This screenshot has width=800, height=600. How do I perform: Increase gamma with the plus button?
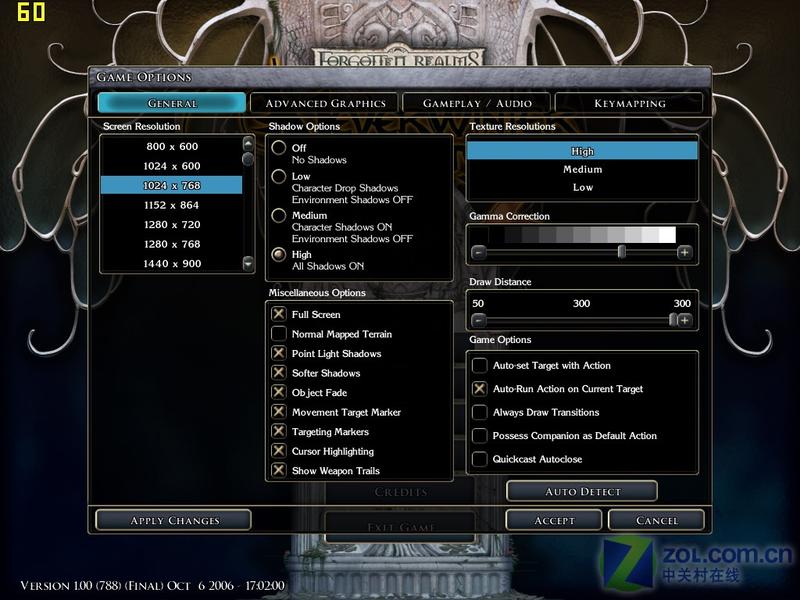point(685,252)
